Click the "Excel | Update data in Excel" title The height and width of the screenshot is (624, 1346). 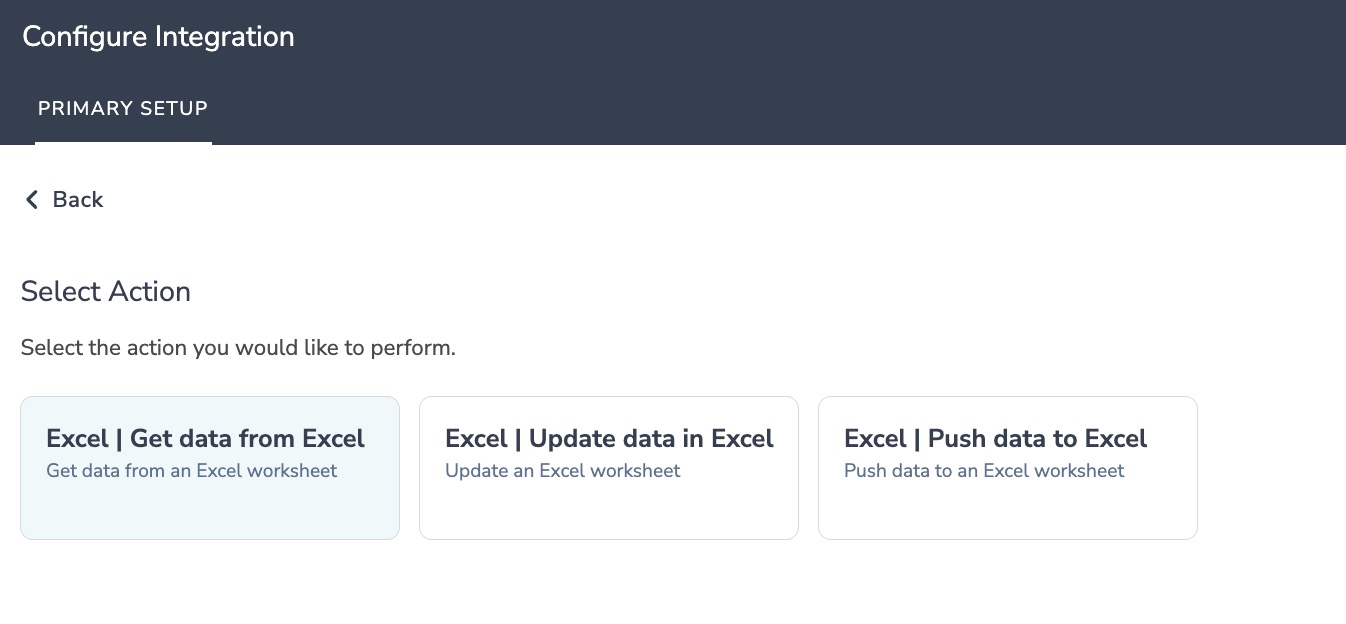click(609, 439)
